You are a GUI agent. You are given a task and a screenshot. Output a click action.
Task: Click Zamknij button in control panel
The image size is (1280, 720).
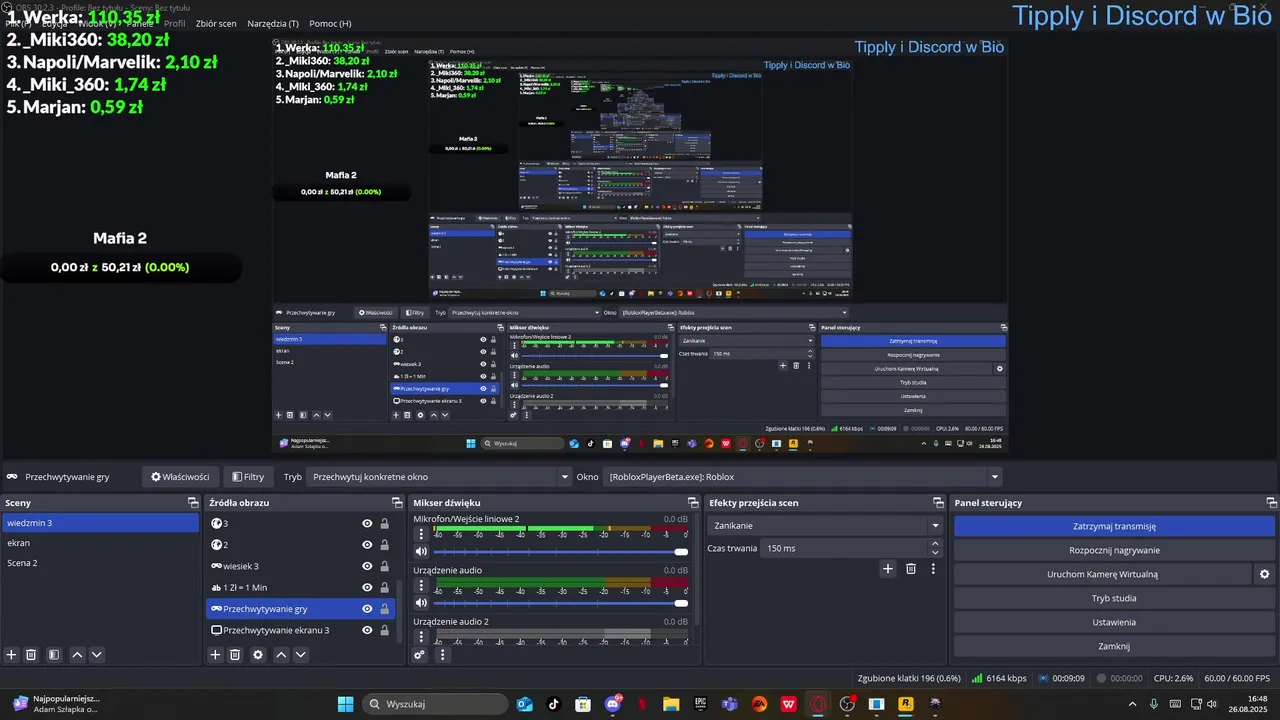click(x=1114, y=646)
